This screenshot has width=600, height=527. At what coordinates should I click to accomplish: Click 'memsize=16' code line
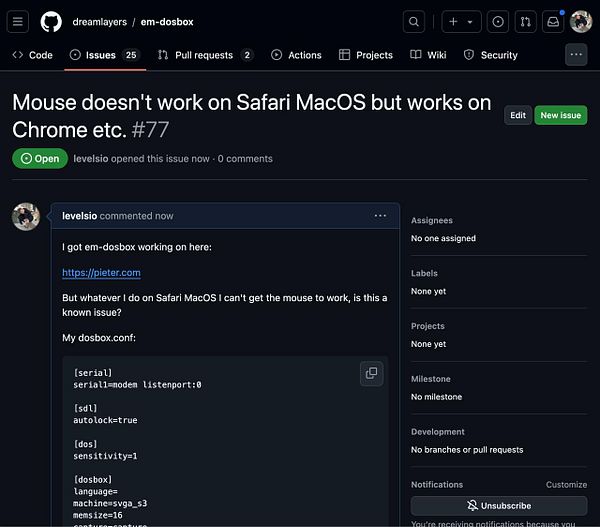pyautogui.click(x=98, y=515)
